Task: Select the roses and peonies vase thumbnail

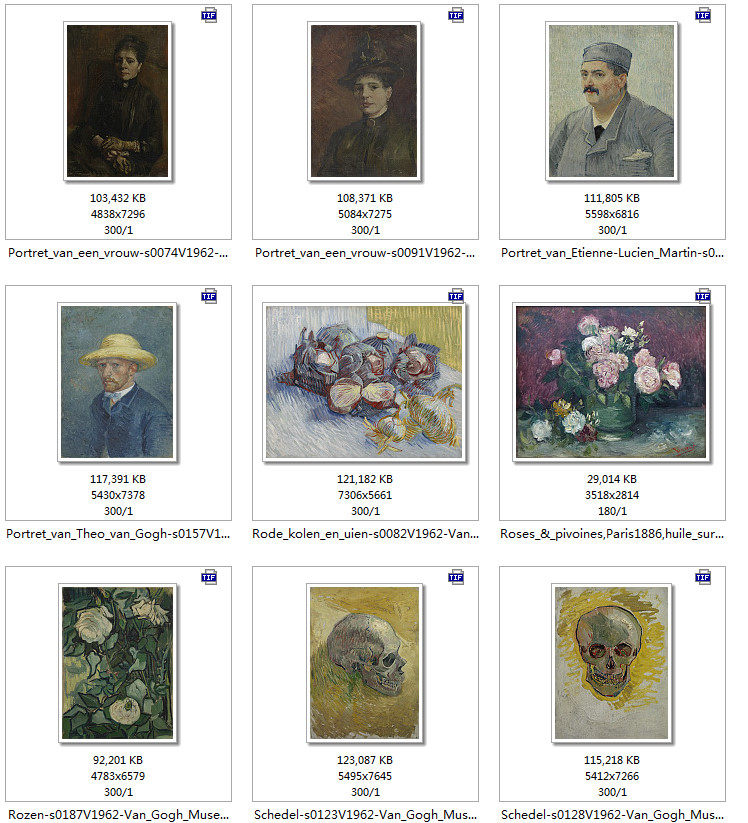Action: point(612,382)
